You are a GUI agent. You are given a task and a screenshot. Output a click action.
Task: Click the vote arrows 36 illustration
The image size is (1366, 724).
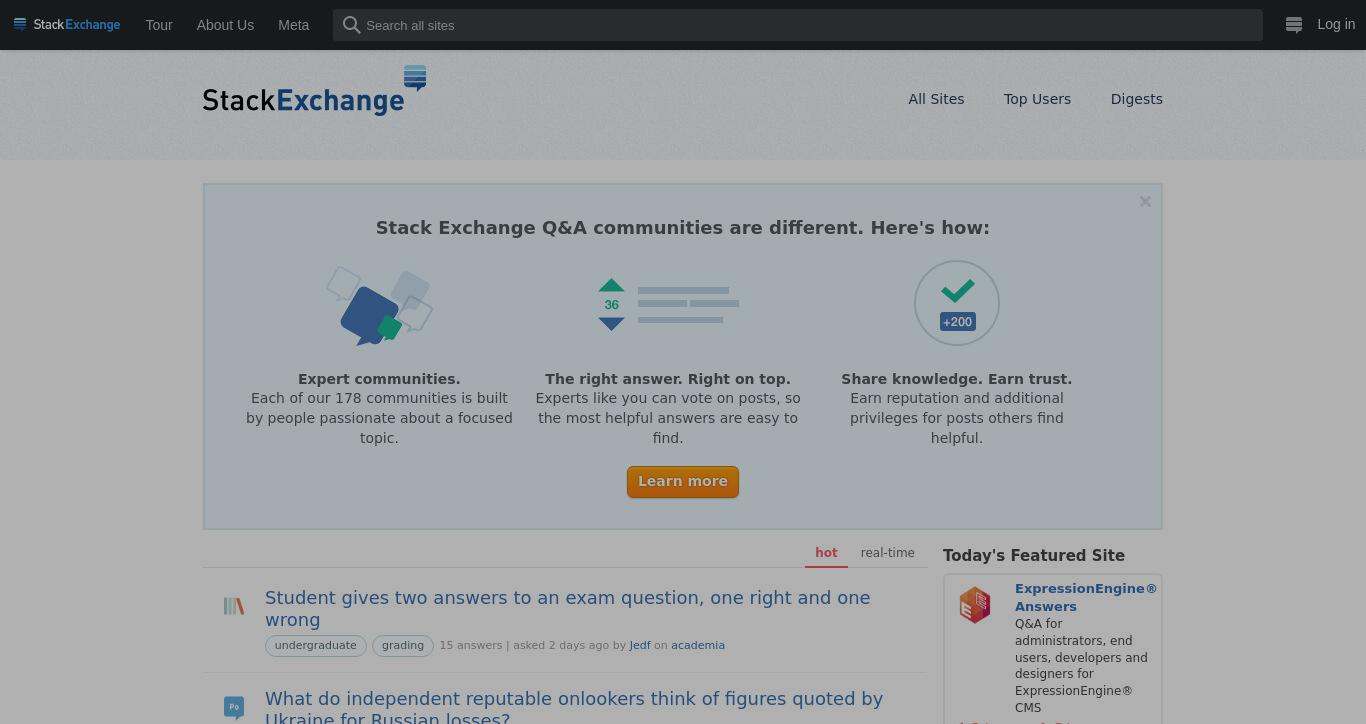click(x=668, y=304)
